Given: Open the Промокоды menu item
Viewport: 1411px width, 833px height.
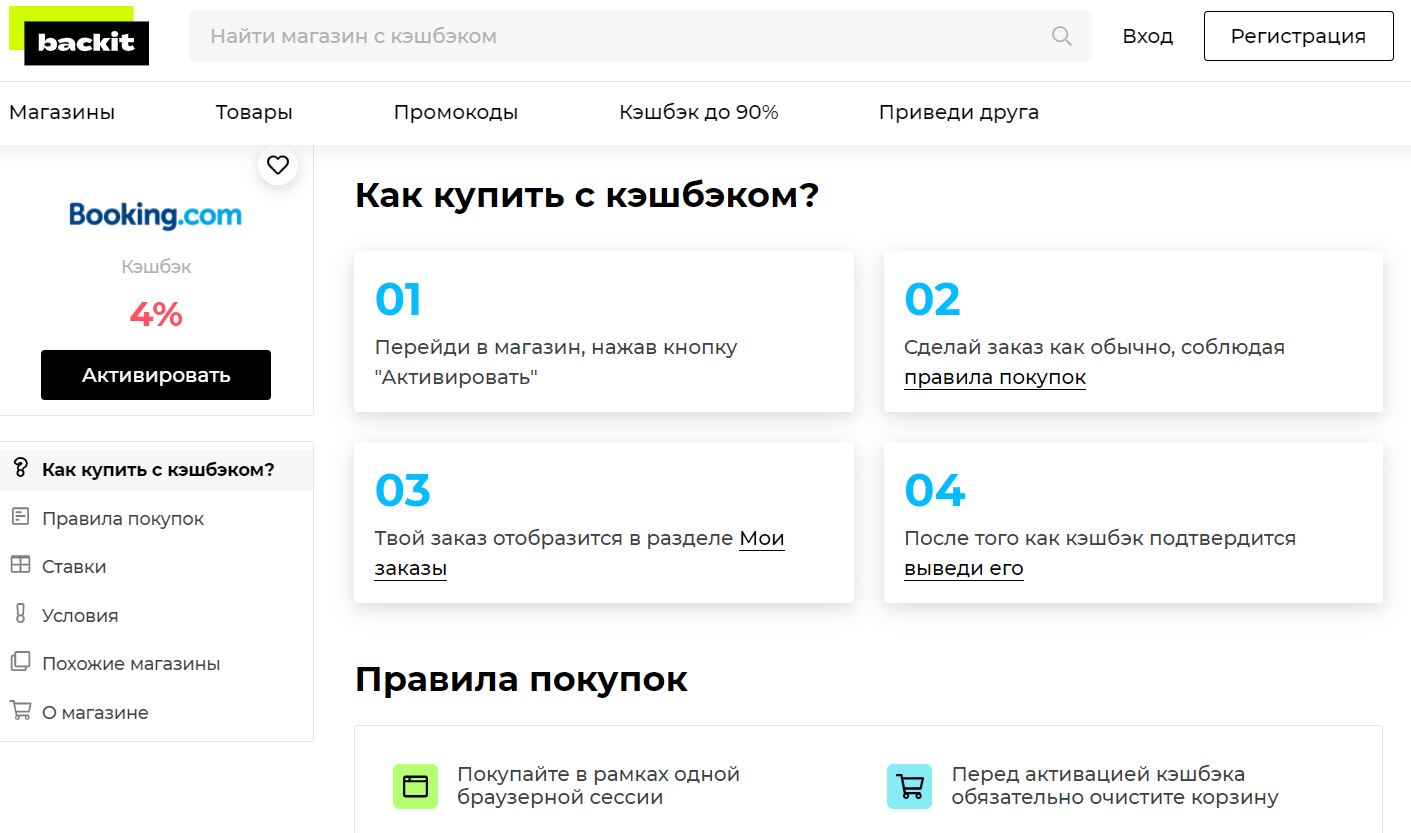Looking at the screenshot, I should [x=456, y=112].
